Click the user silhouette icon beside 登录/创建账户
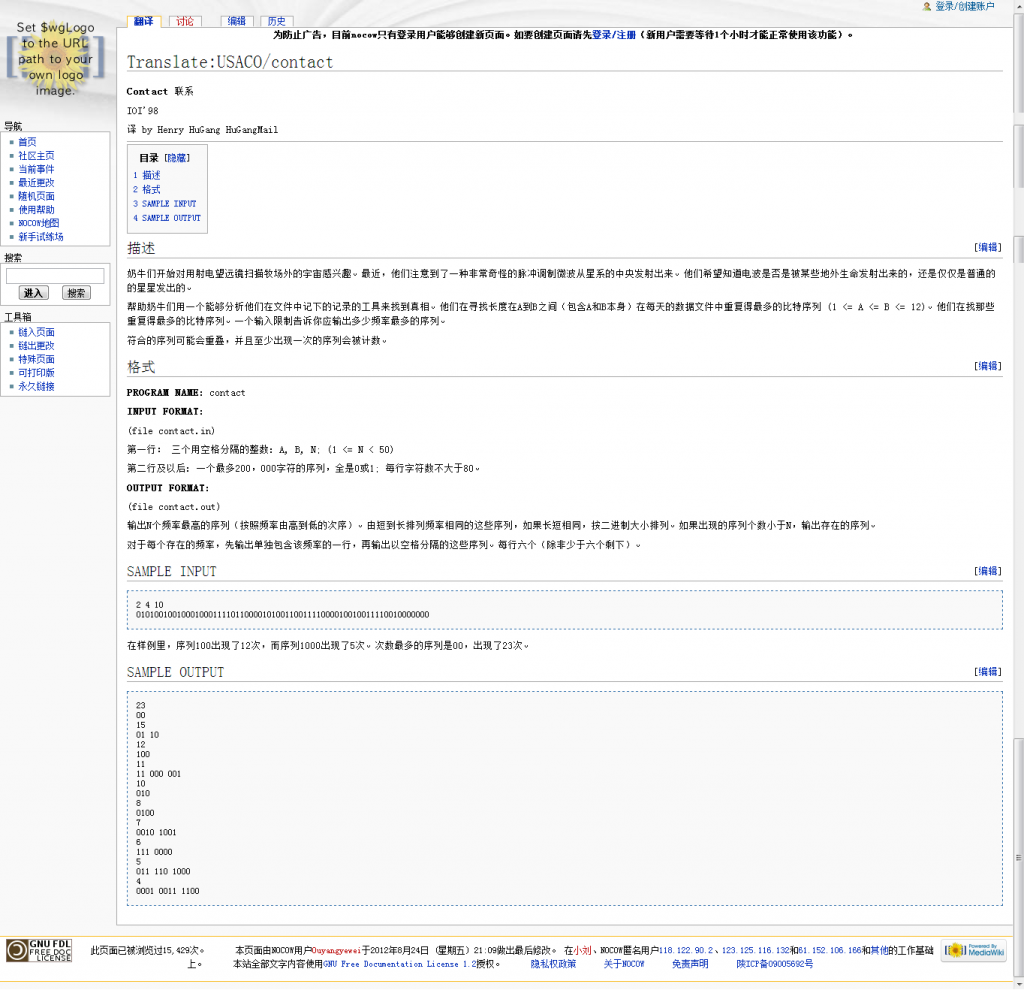This screenshot has width=1024, height=990. click(928, 7)
